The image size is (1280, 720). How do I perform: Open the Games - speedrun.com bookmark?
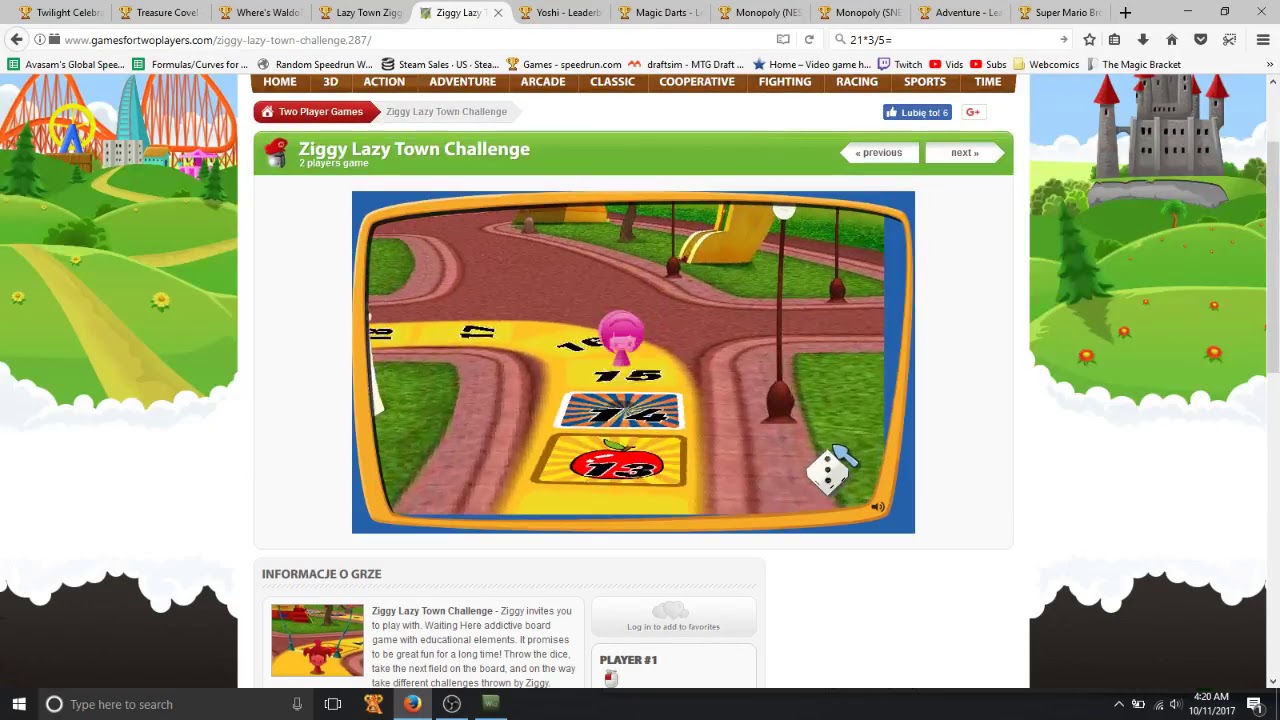coord(563,64)
